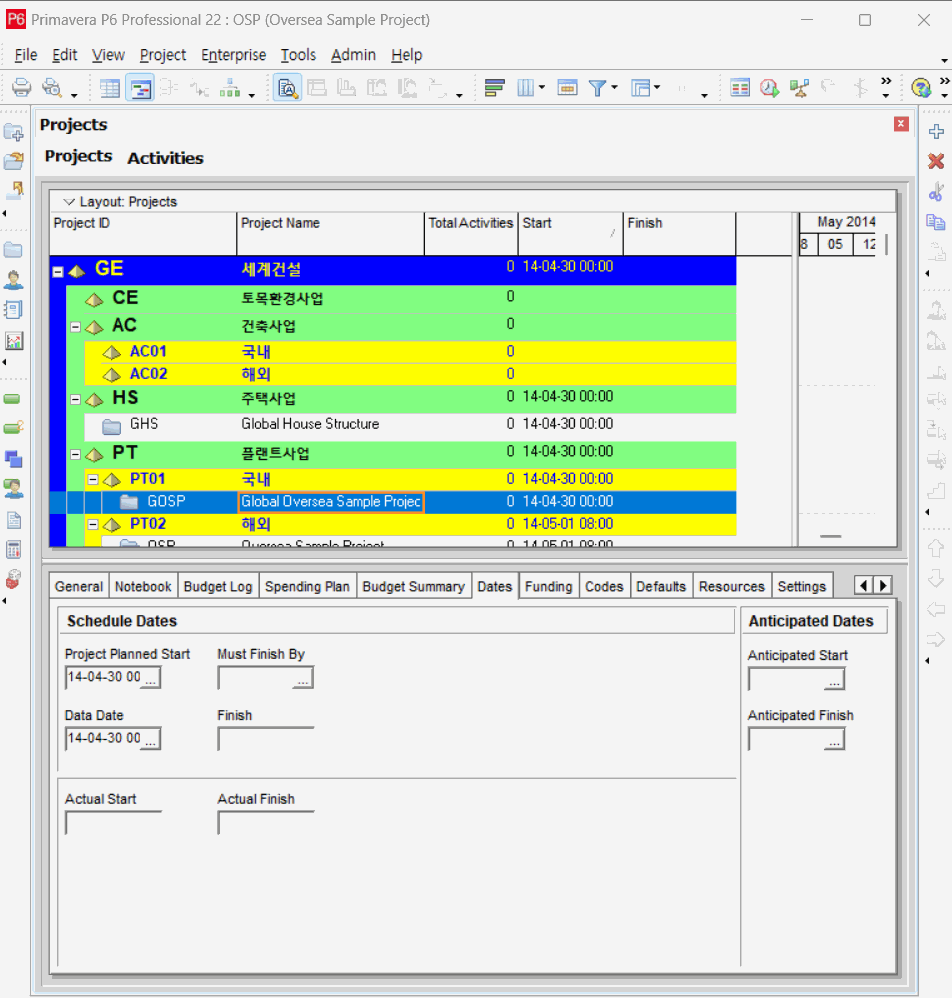This screenshot has height=998, width=952.
Task: Open the Project Expenses calculator icon
Action: pos(13,549)
